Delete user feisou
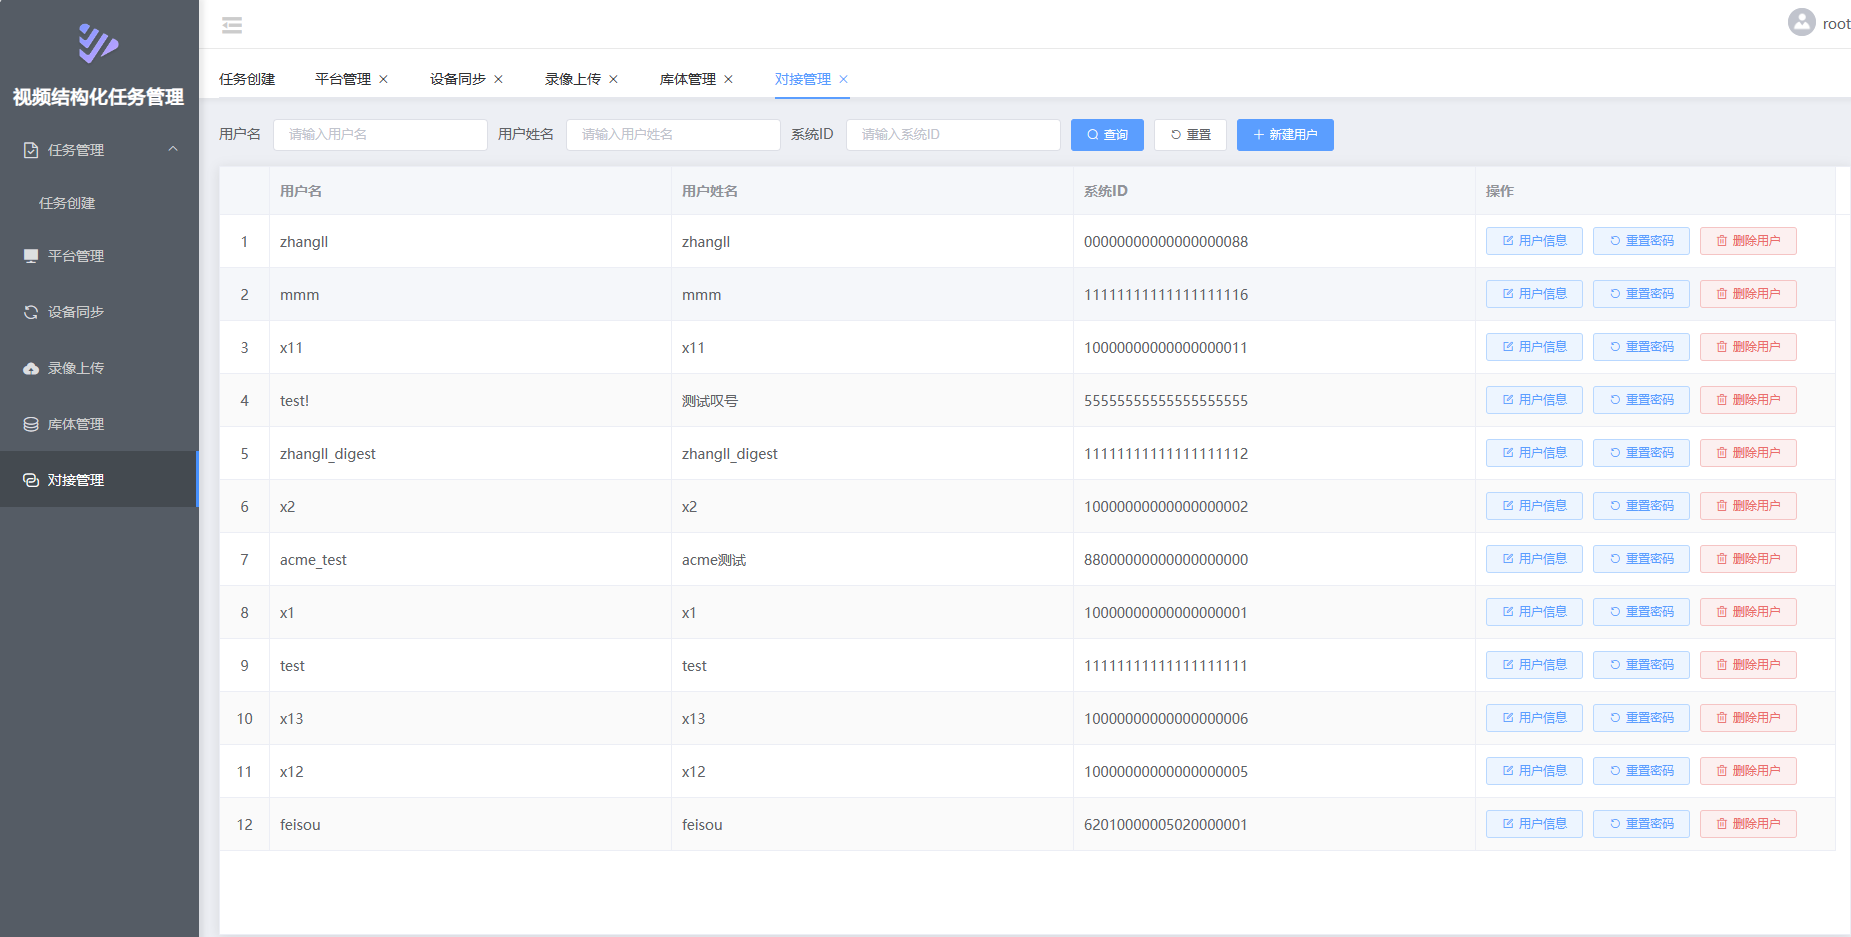 1748,824
